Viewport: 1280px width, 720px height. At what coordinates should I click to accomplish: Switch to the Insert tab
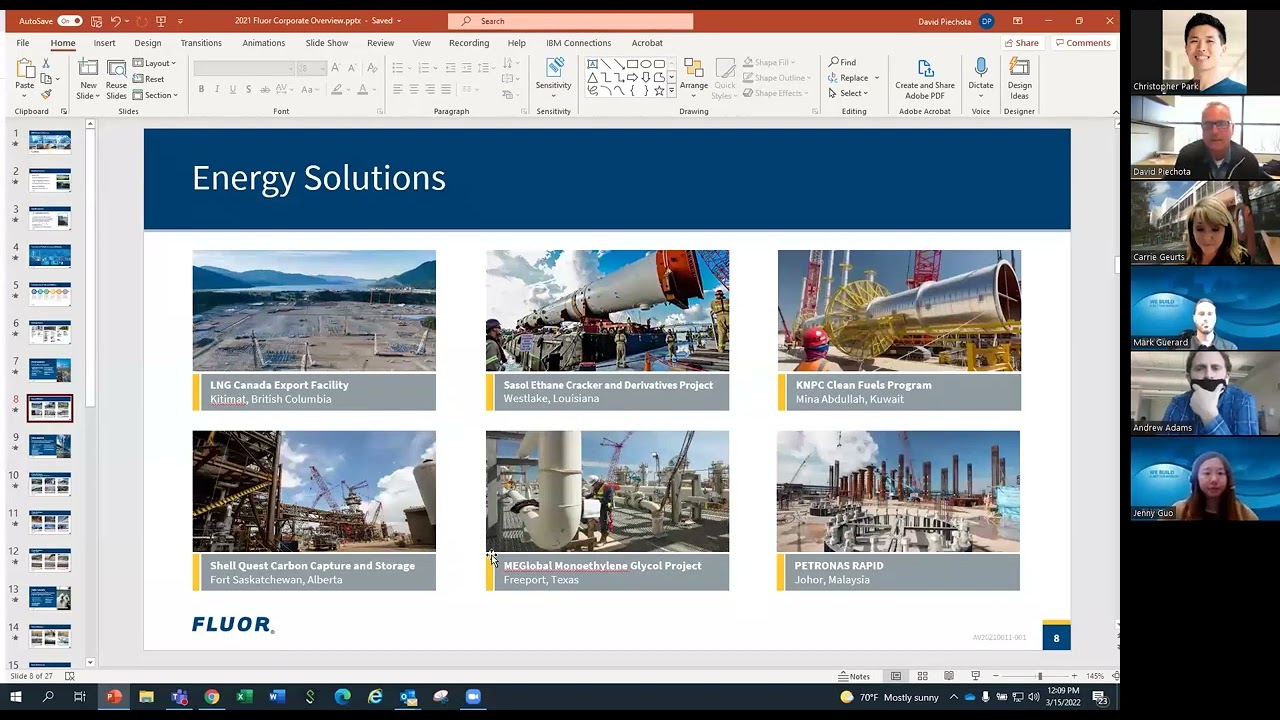[x=104, y=43]
